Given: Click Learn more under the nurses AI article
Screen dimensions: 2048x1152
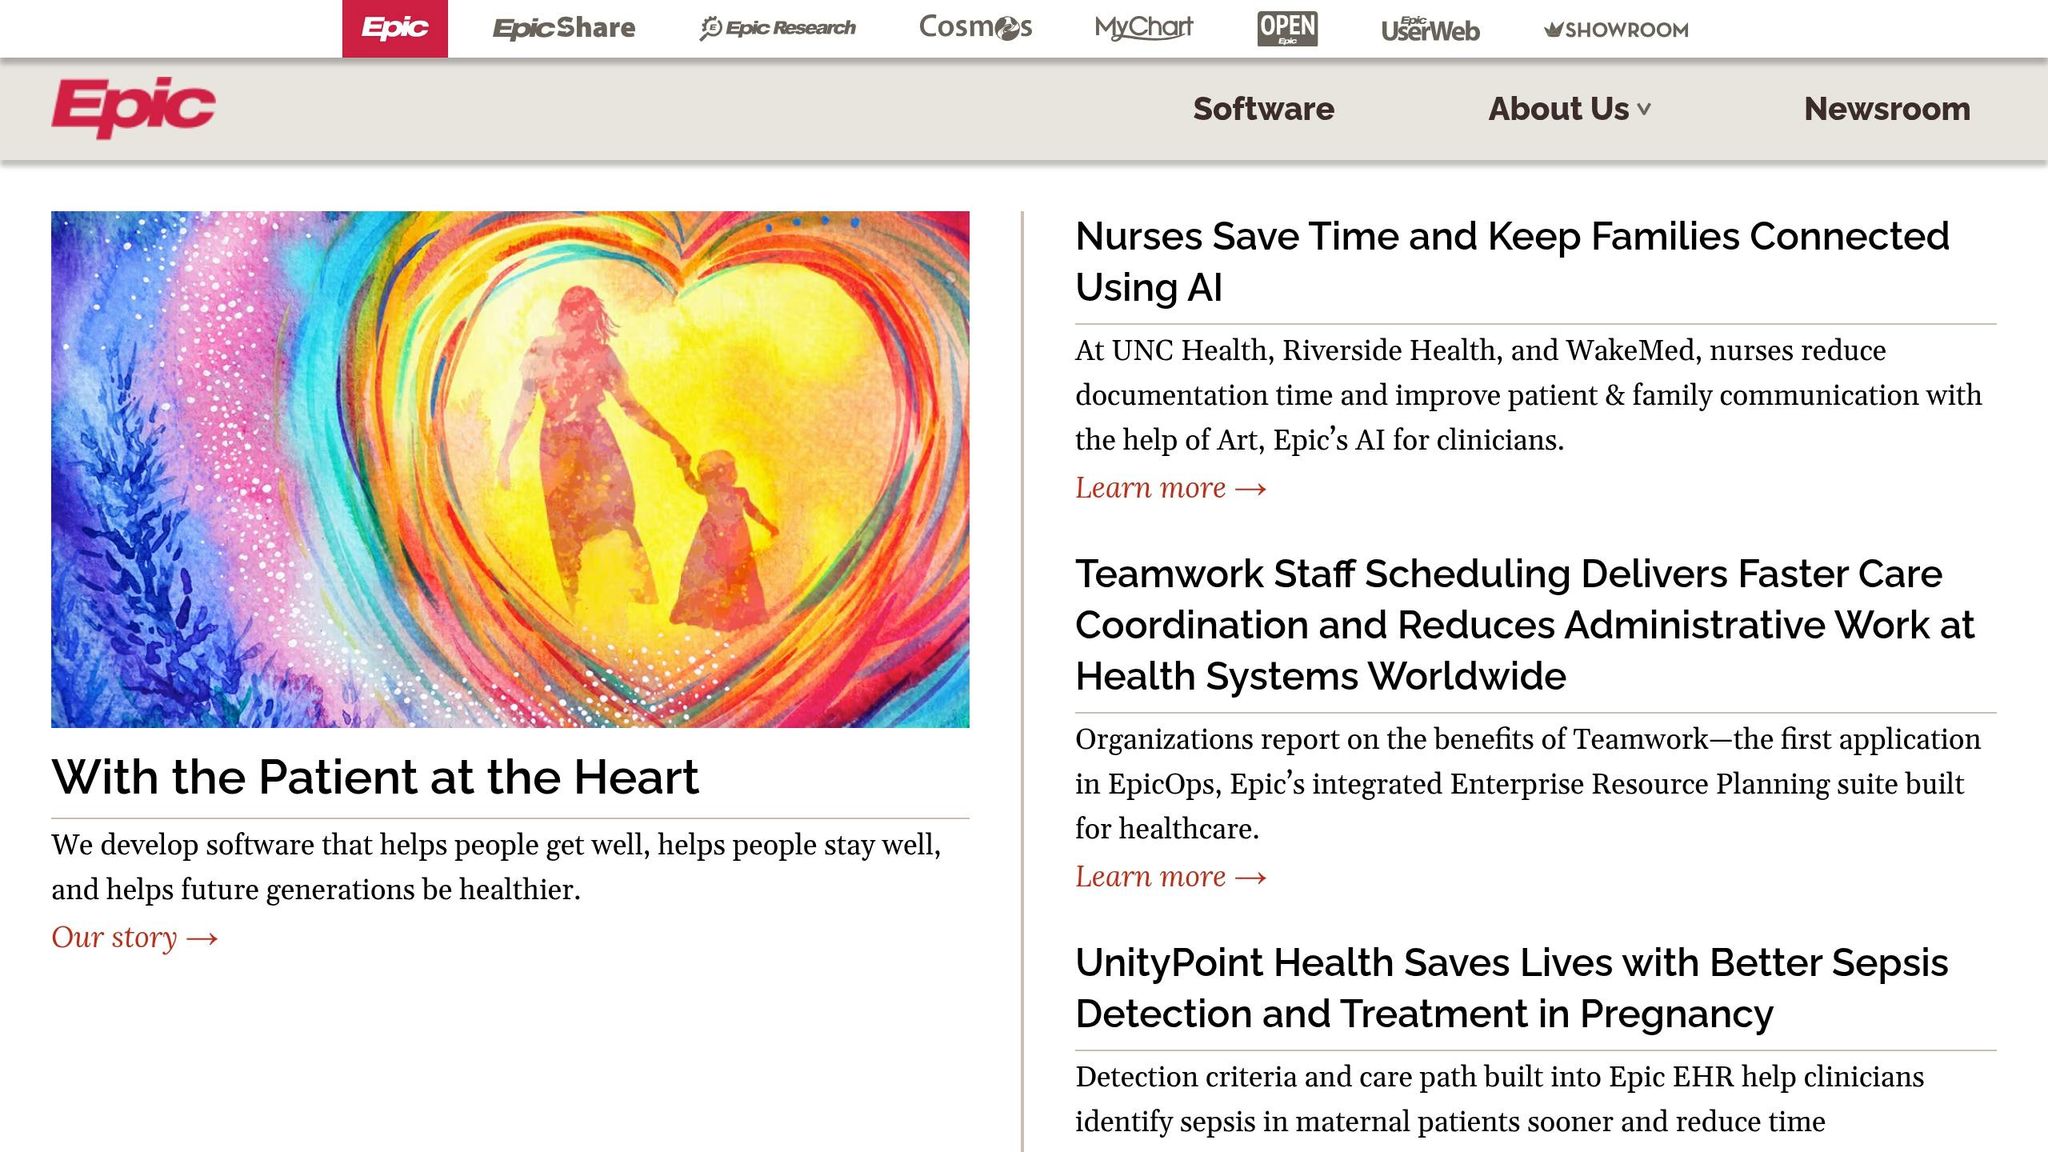Looking at the screenshot, I should (1171, 488).
